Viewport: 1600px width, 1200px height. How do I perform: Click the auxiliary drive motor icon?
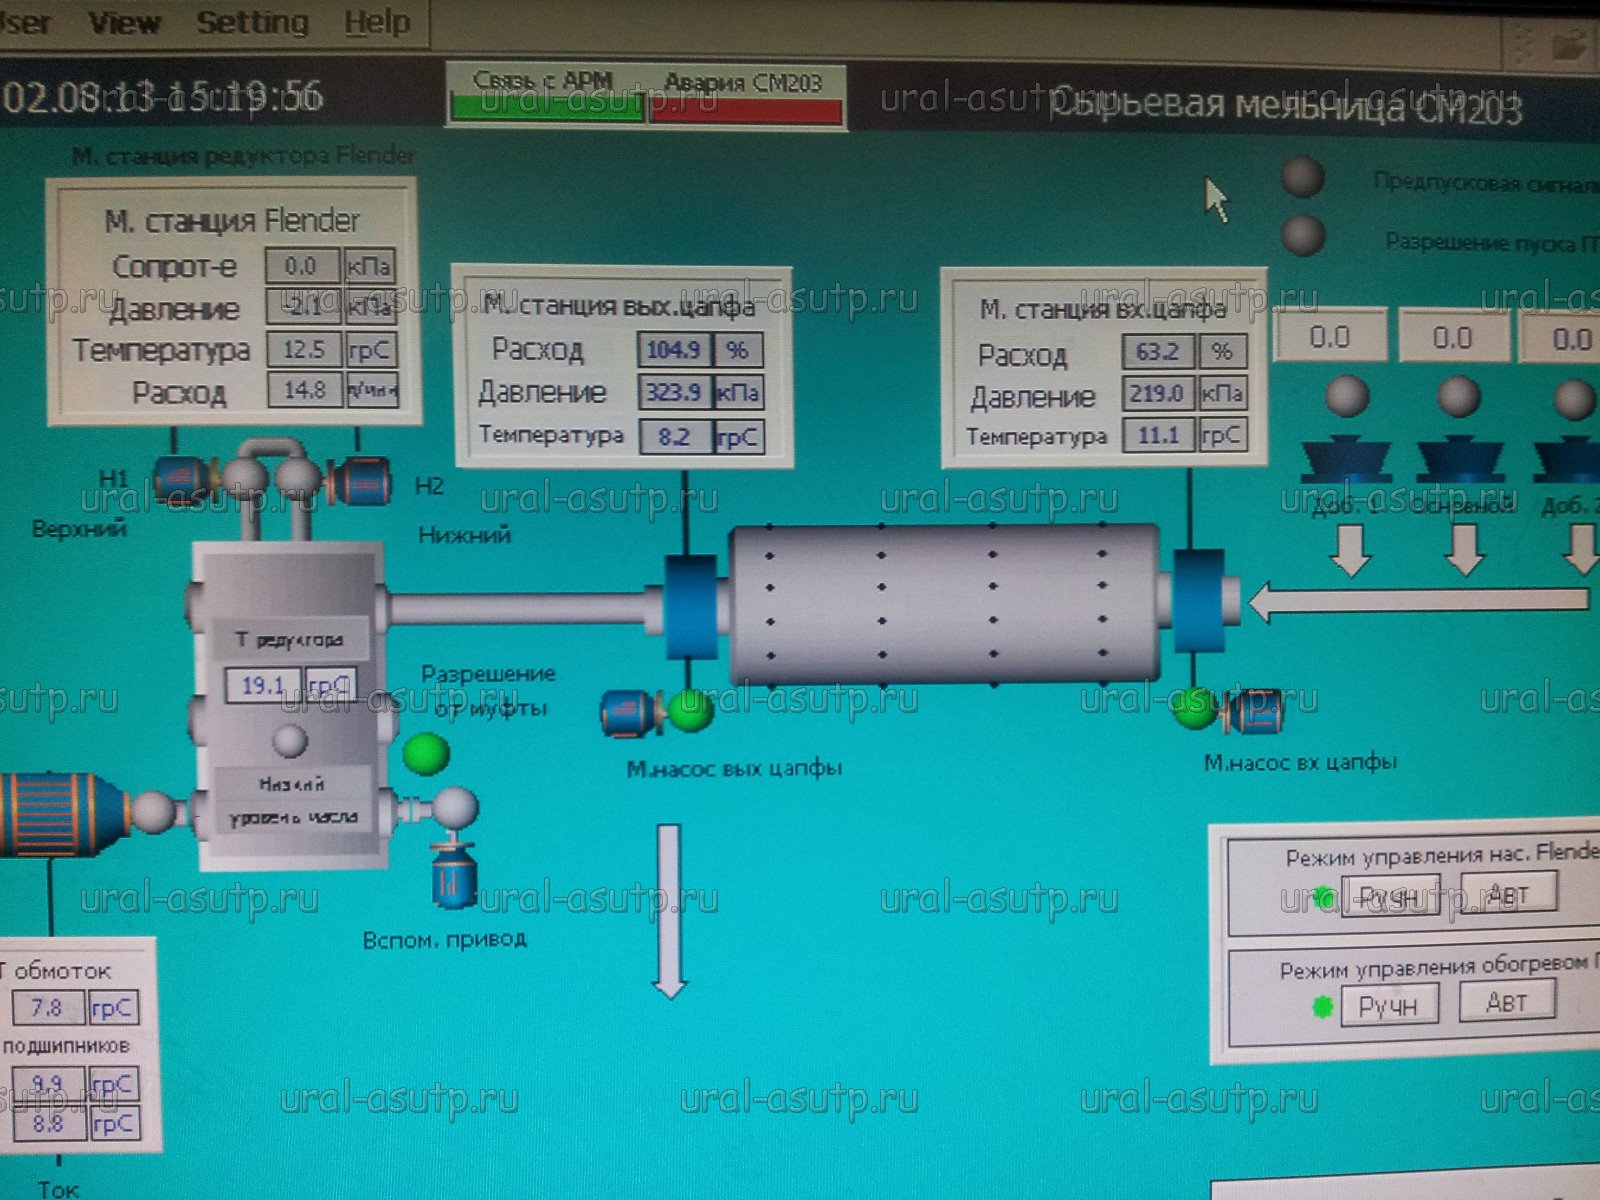(453, 877)
